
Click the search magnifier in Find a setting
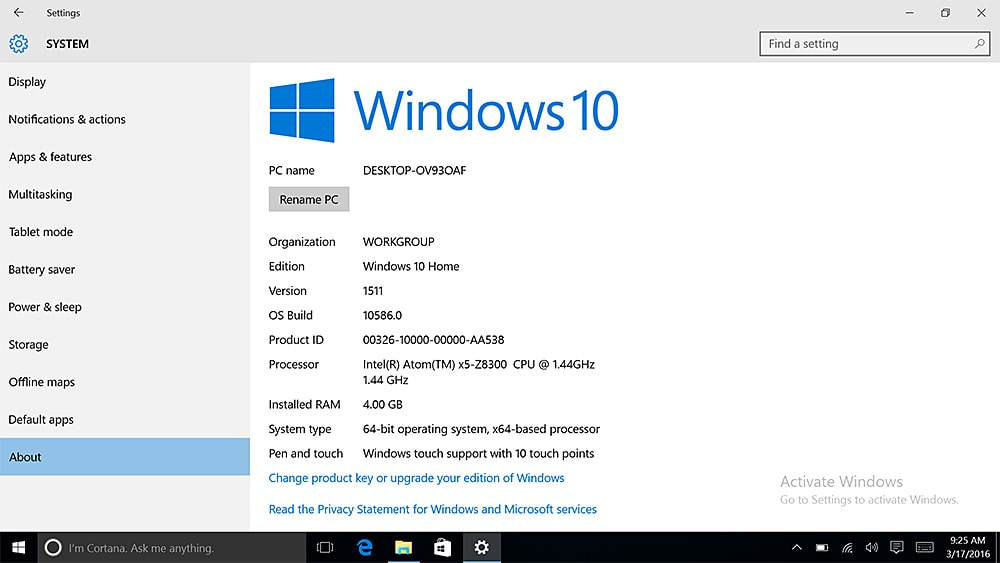[979, 43]
